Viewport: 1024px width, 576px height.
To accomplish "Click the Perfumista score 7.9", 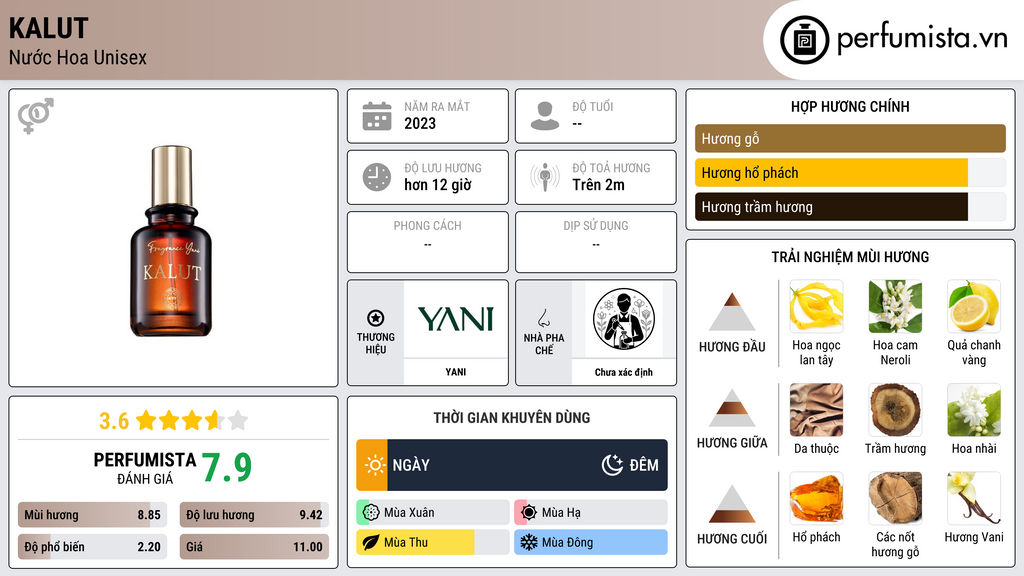I will click(x=226, y=467).
